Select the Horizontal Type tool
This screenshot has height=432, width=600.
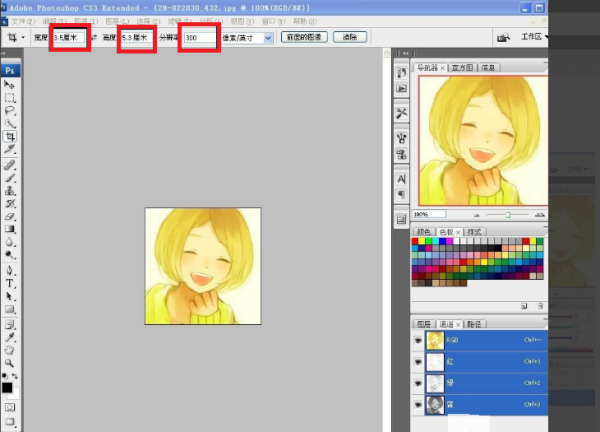pyautogui.click(x=10, y=284)
